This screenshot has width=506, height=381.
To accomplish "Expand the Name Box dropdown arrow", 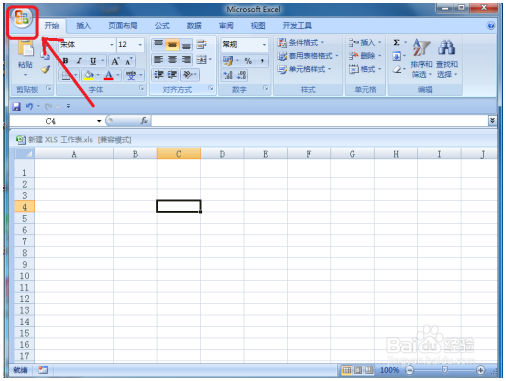I will coord(99,121).
